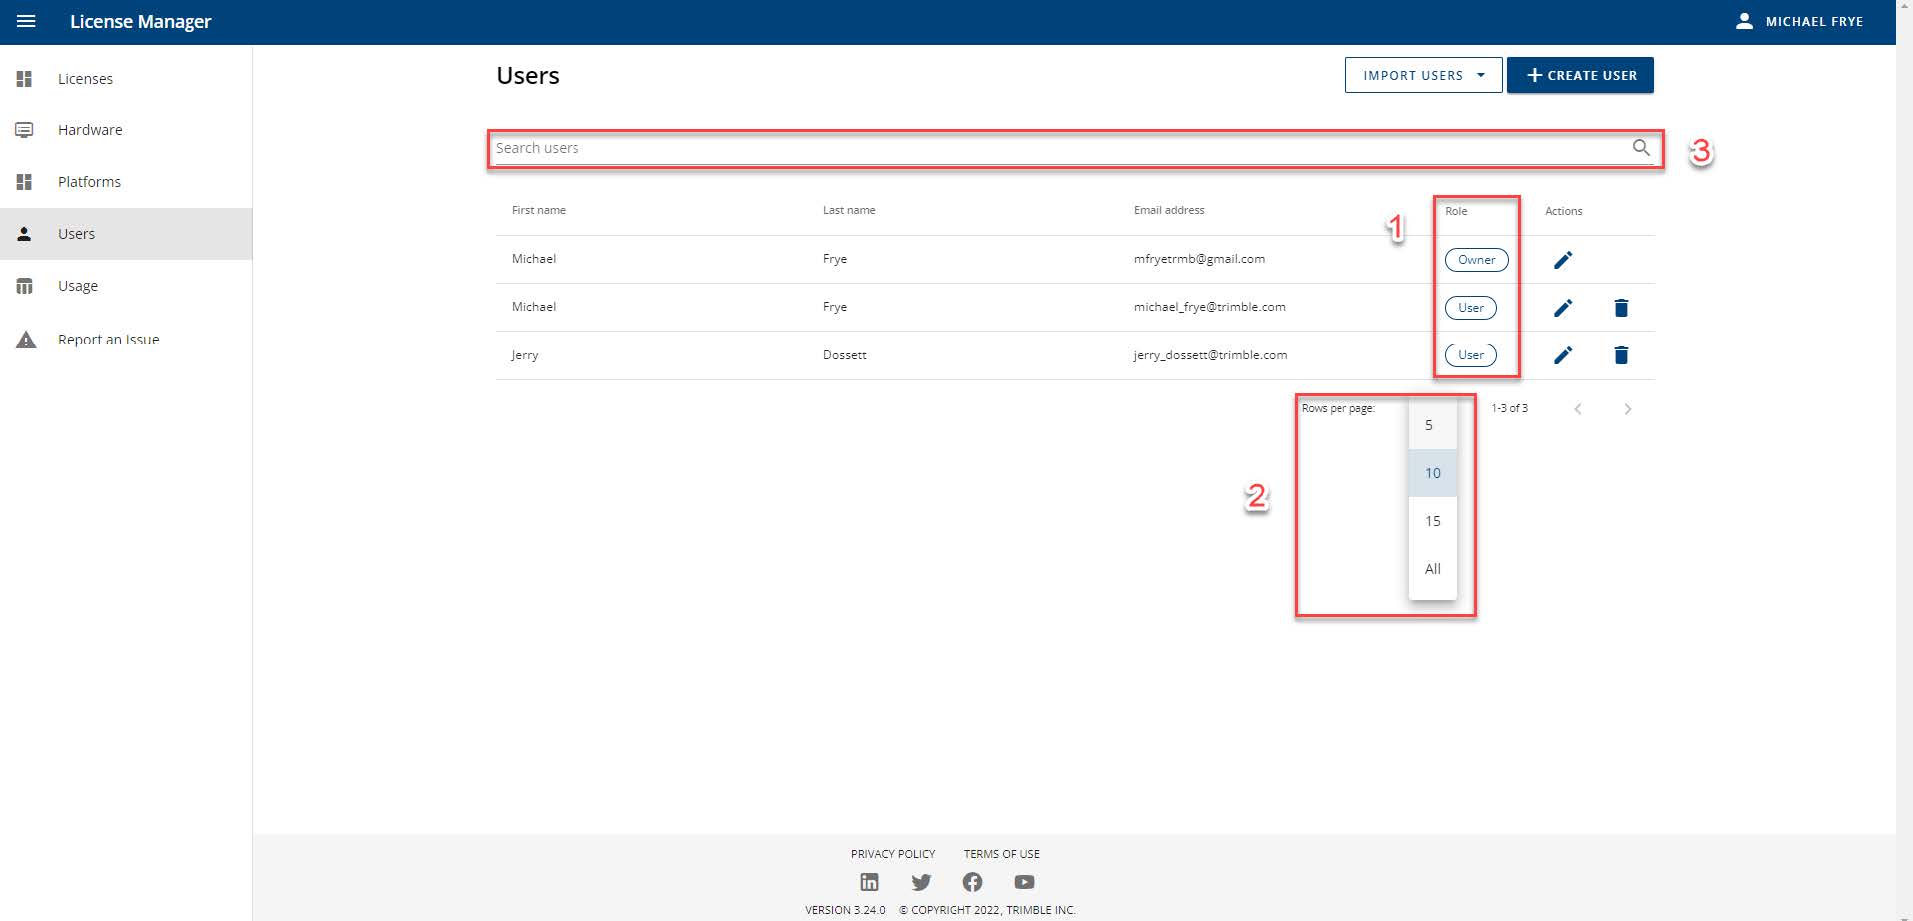Click the Michael Frye account icon
The width and height of the screenshot is (1913, 921).
click(x=1744, y=21)
